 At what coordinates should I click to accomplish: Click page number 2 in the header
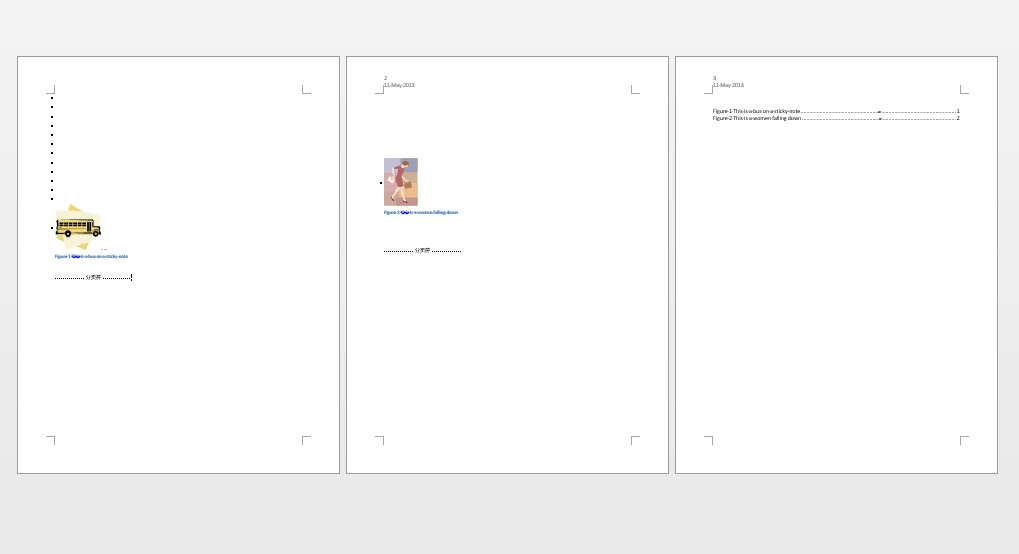(x=386, y=78)
